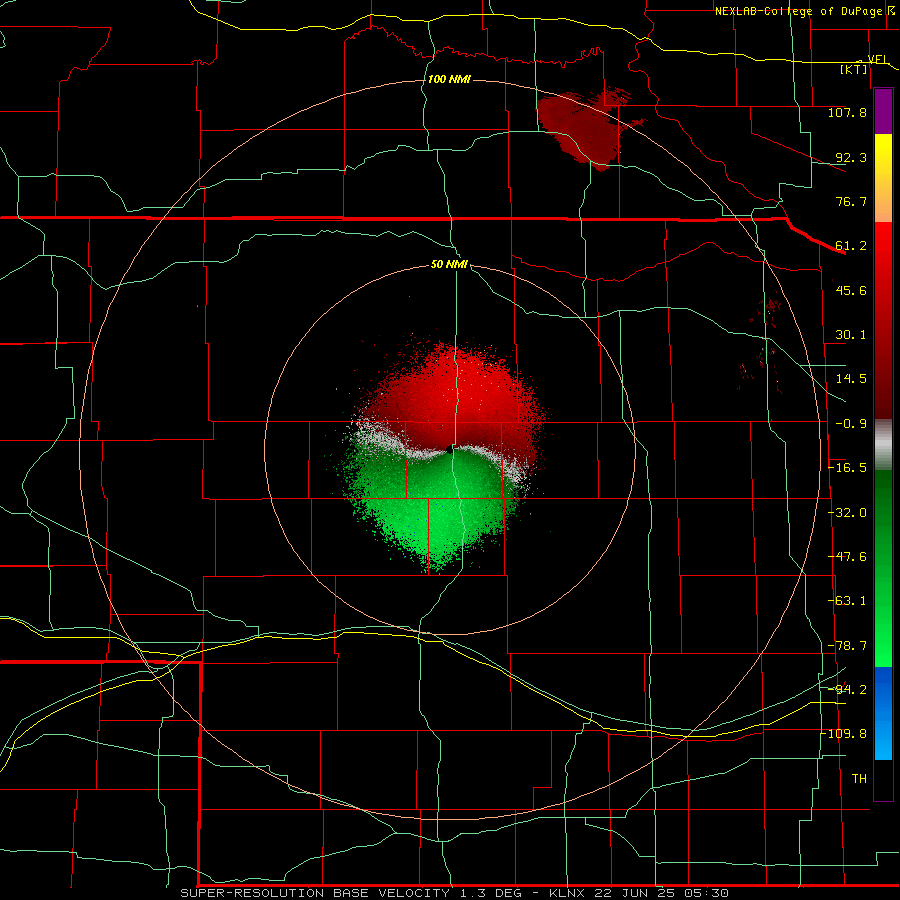
Task: Click the 30.1 legend value
Action: (851, 335)
